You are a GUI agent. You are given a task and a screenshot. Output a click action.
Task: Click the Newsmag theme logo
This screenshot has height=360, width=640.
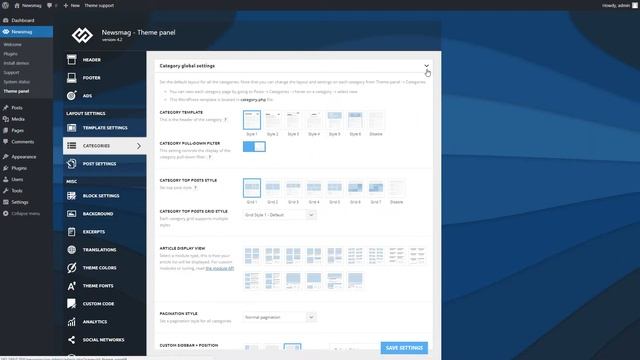82,35
